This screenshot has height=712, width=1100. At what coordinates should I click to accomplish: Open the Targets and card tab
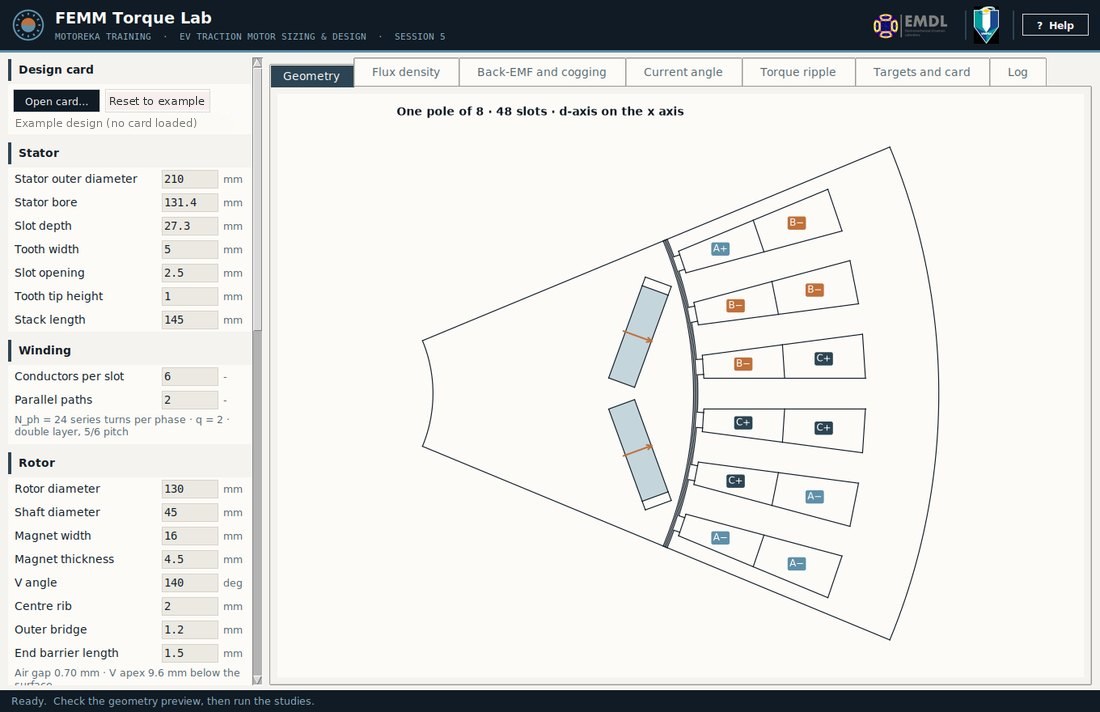tap(922, 72)
